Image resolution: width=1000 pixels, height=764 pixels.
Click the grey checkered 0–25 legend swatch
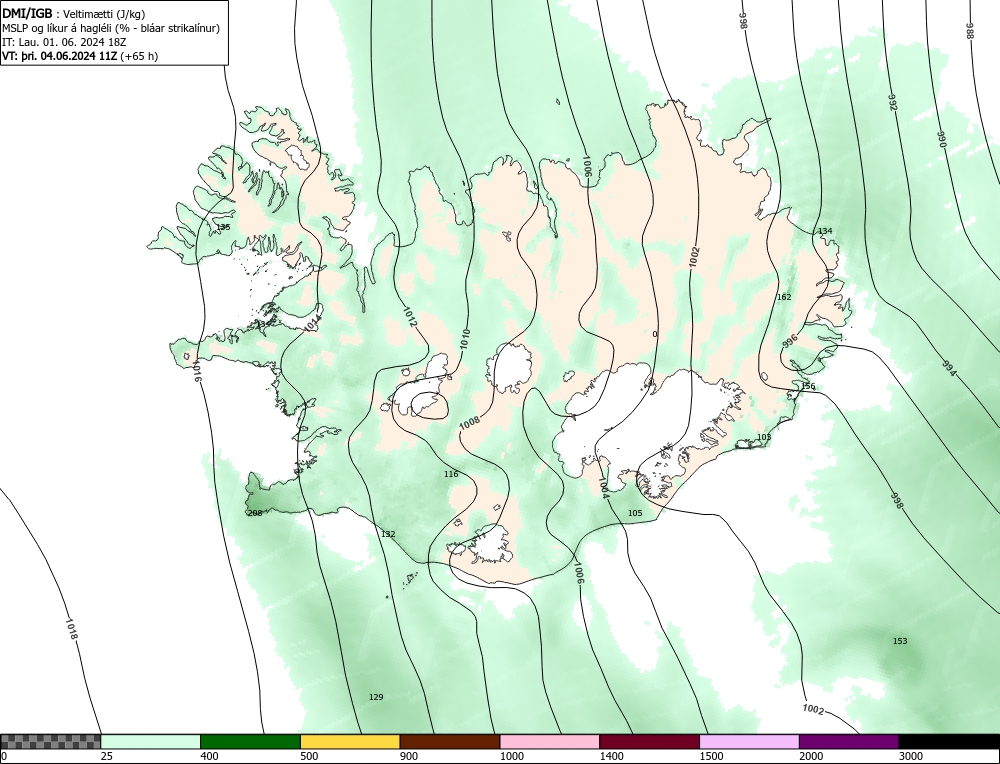coord(50,741)
